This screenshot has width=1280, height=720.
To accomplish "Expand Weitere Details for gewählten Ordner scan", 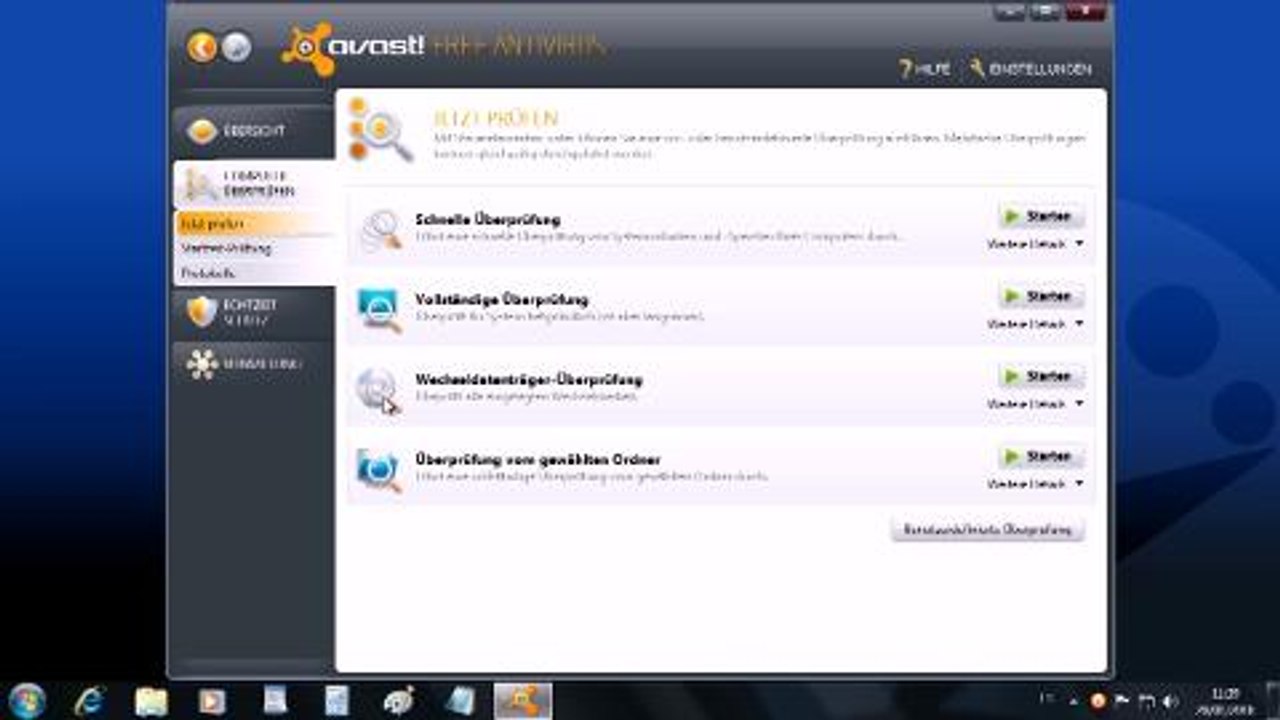I will (1035, 484).
